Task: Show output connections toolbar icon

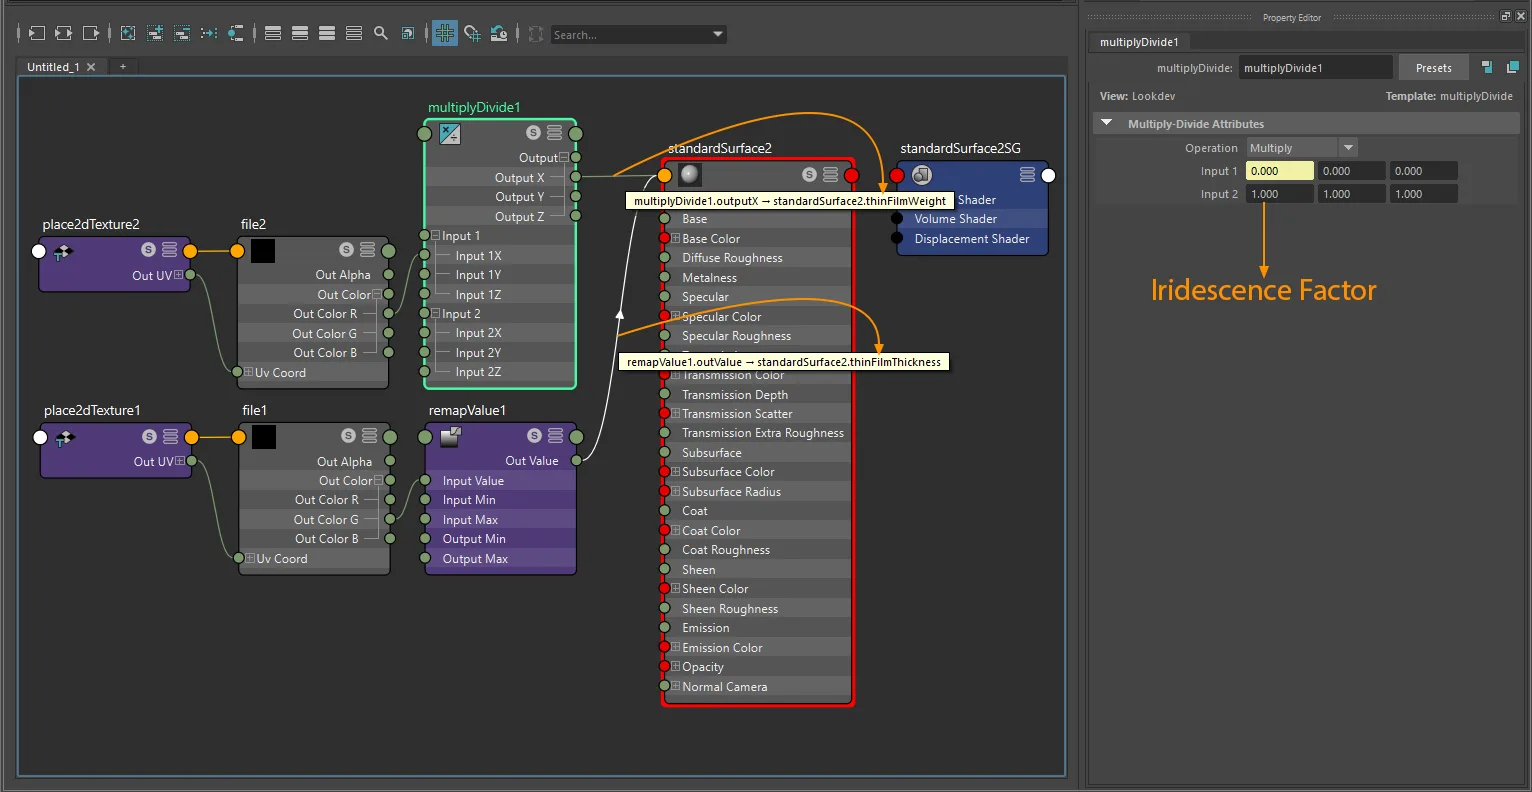Action: [x=91, y=33]
